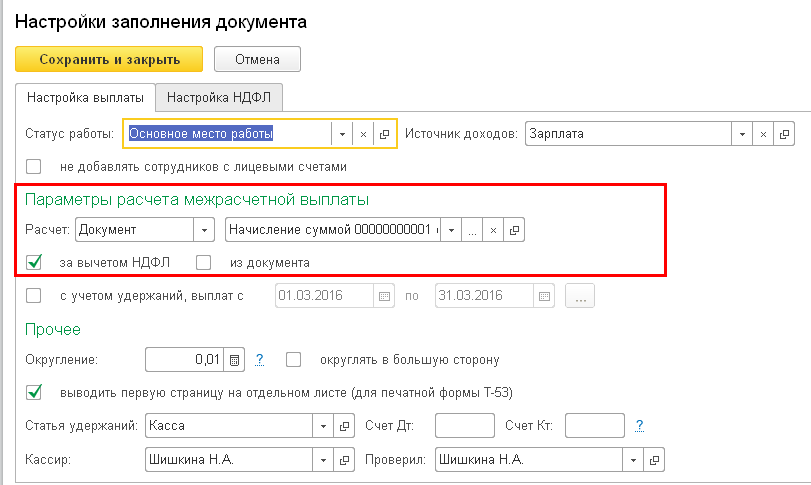The height and width of the screenshot is (485, 811).
Task: Open the Статус работы item via open icon
Action: click(385, 134)
